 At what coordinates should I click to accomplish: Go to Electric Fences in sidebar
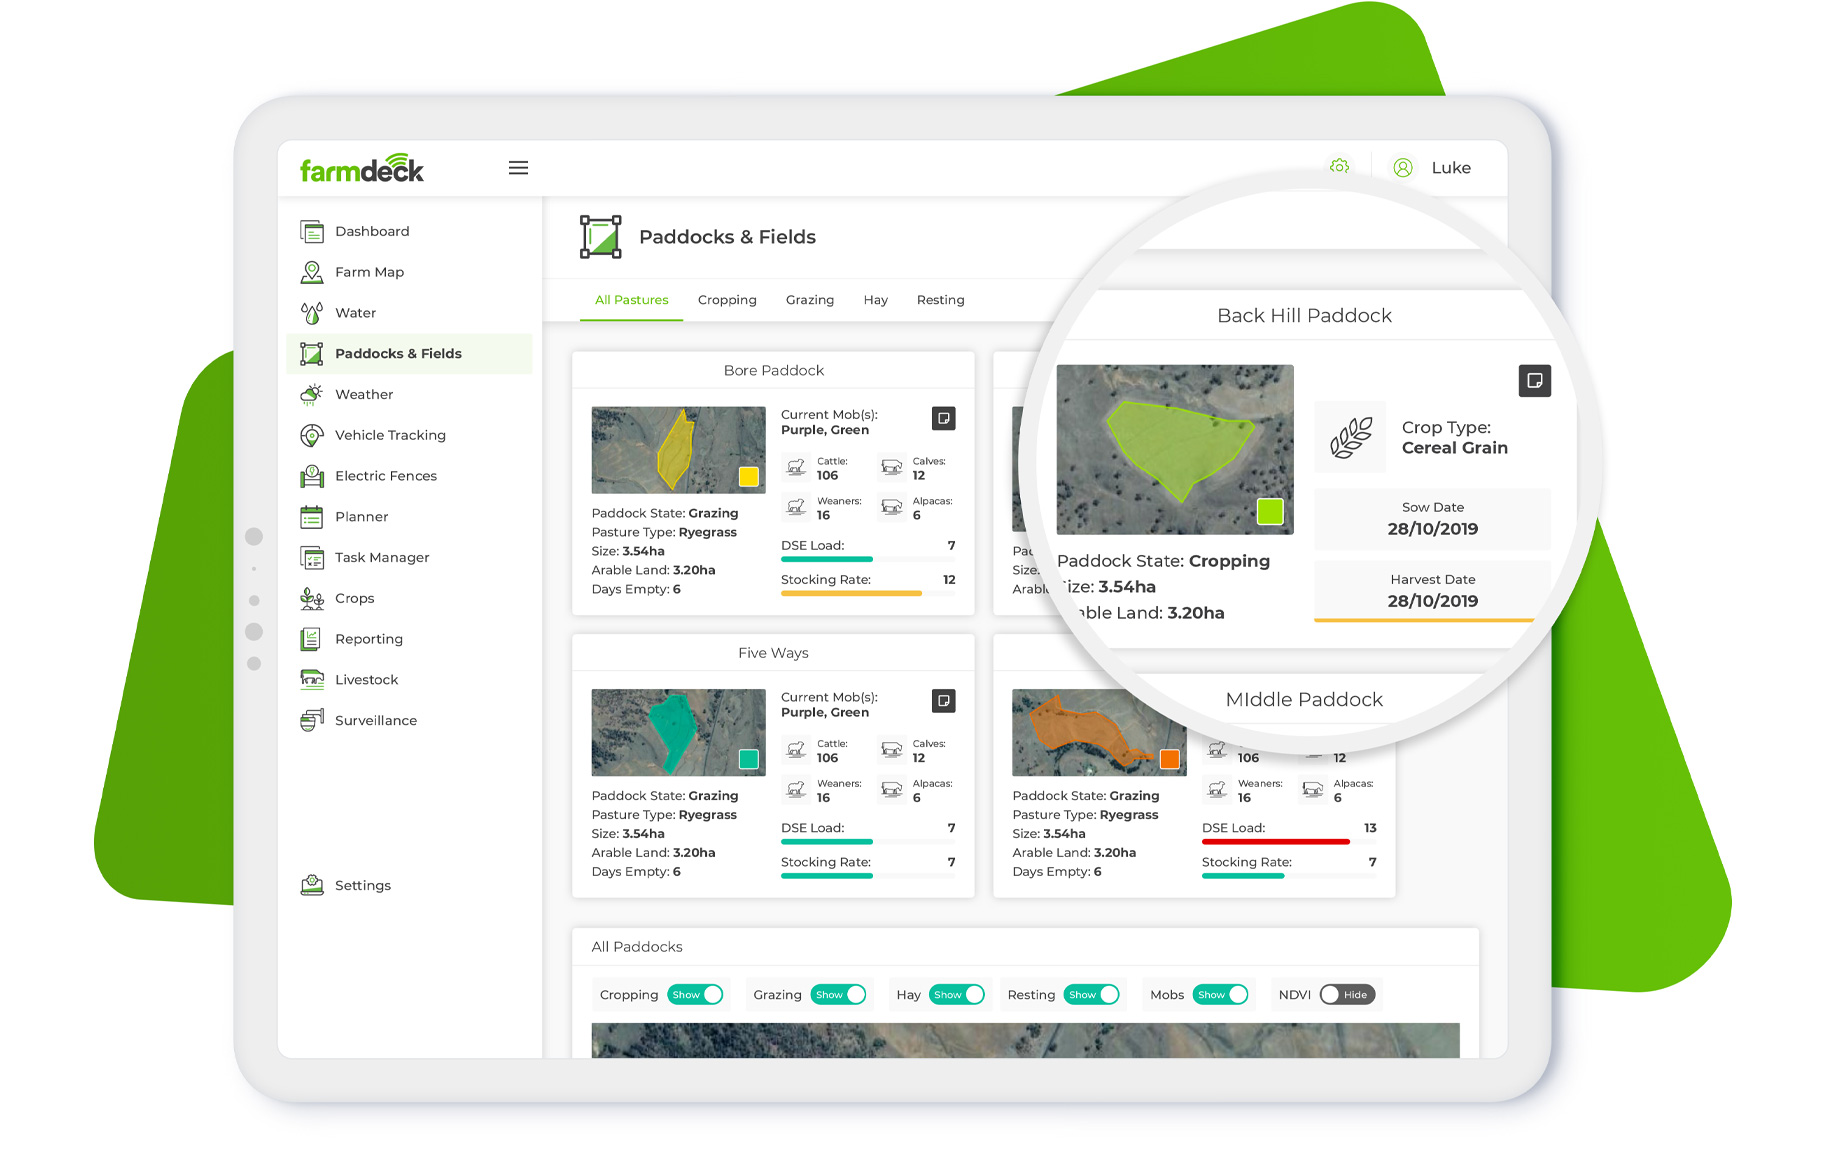(385, 476)
